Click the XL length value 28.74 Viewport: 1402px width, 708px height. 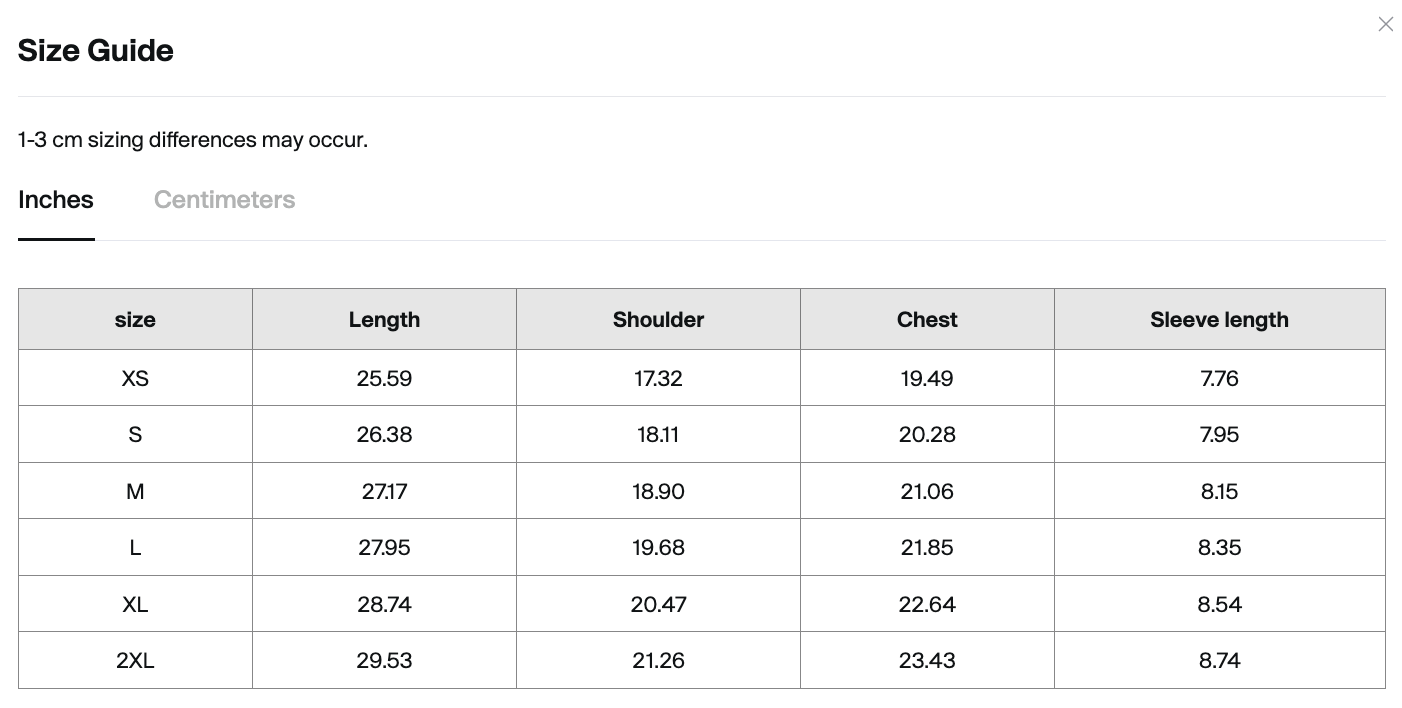384,604
